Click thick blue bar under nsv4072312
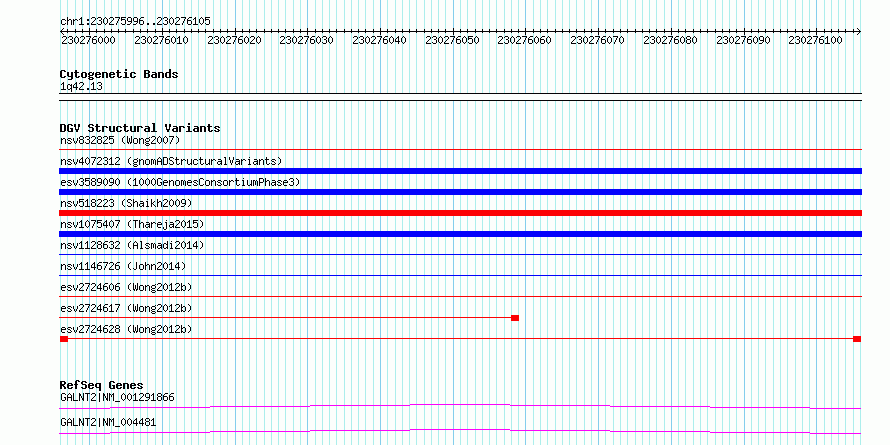 pos(460,171)
